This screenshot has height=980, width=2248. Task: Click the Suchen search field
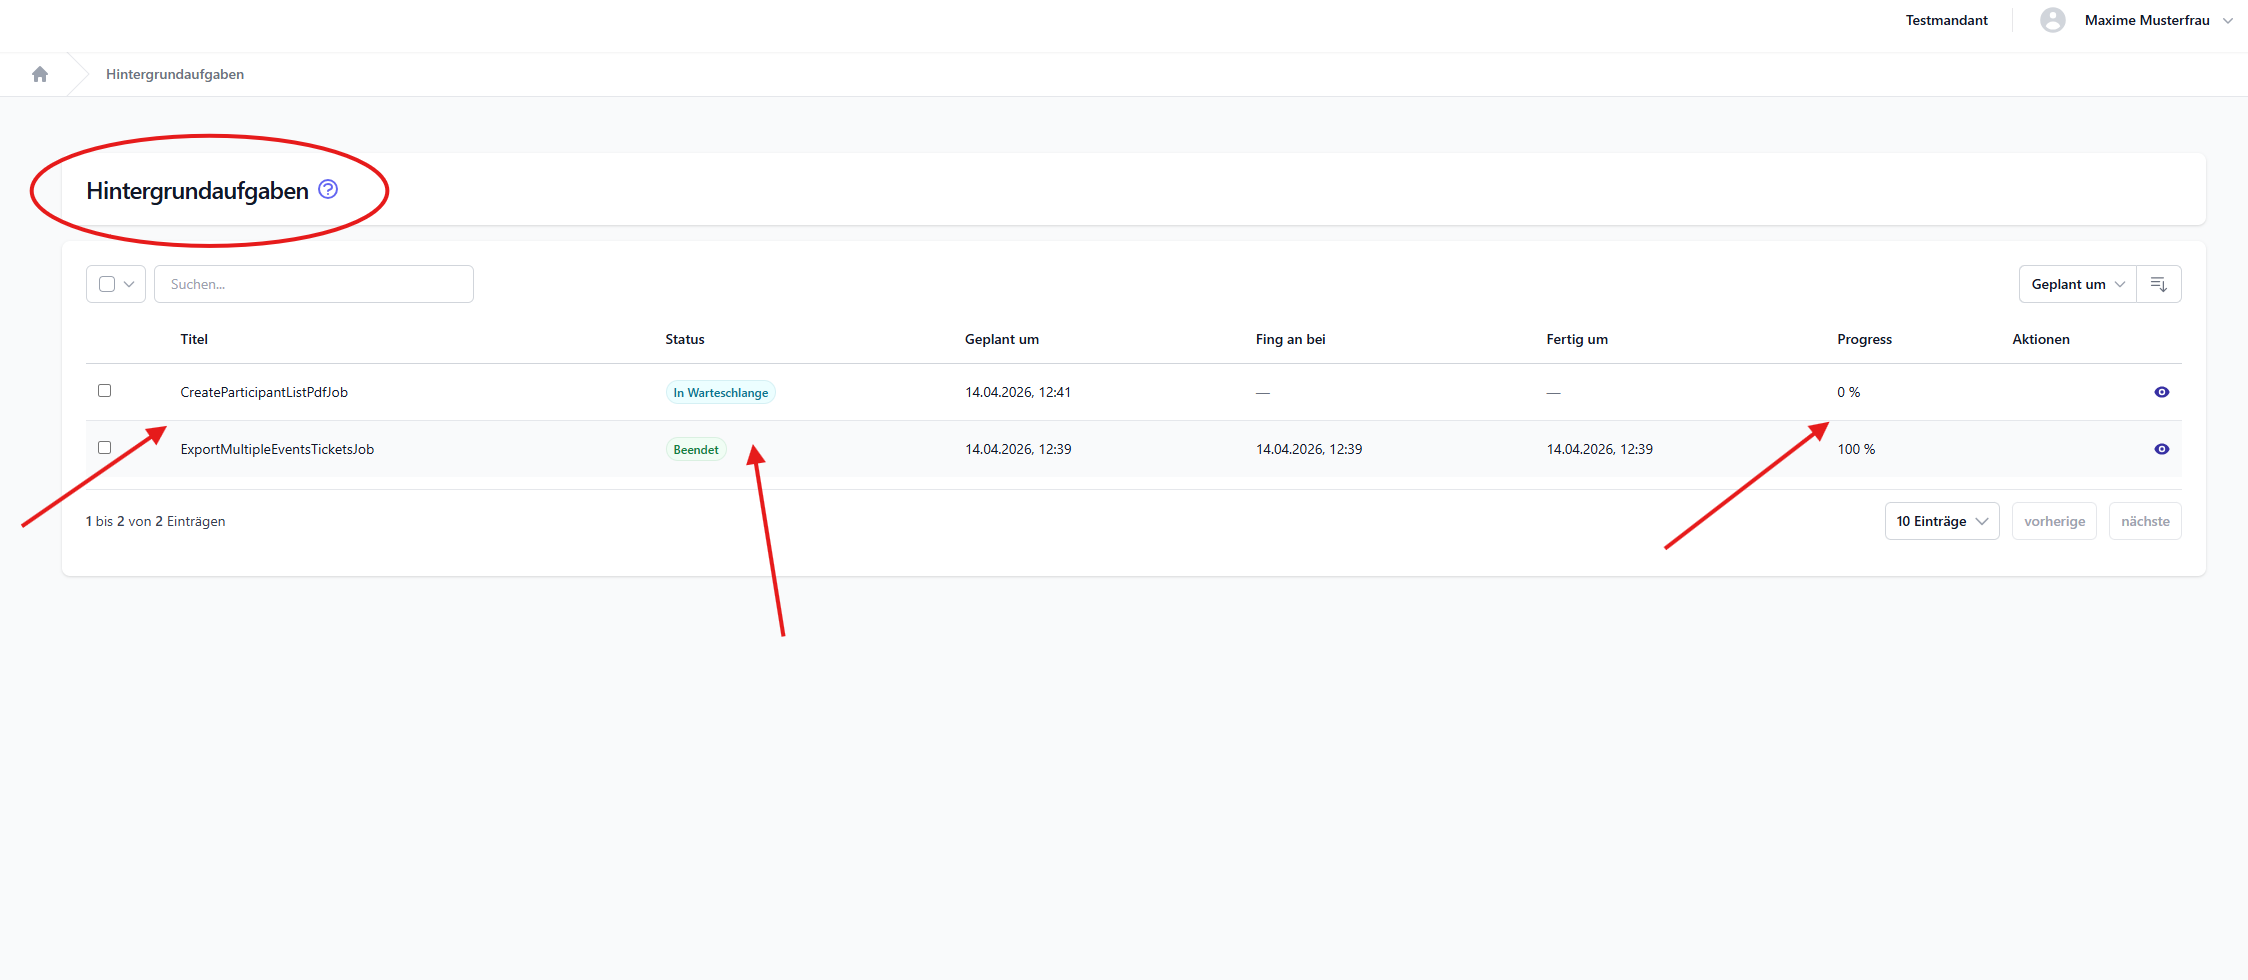tap(314, 284)
